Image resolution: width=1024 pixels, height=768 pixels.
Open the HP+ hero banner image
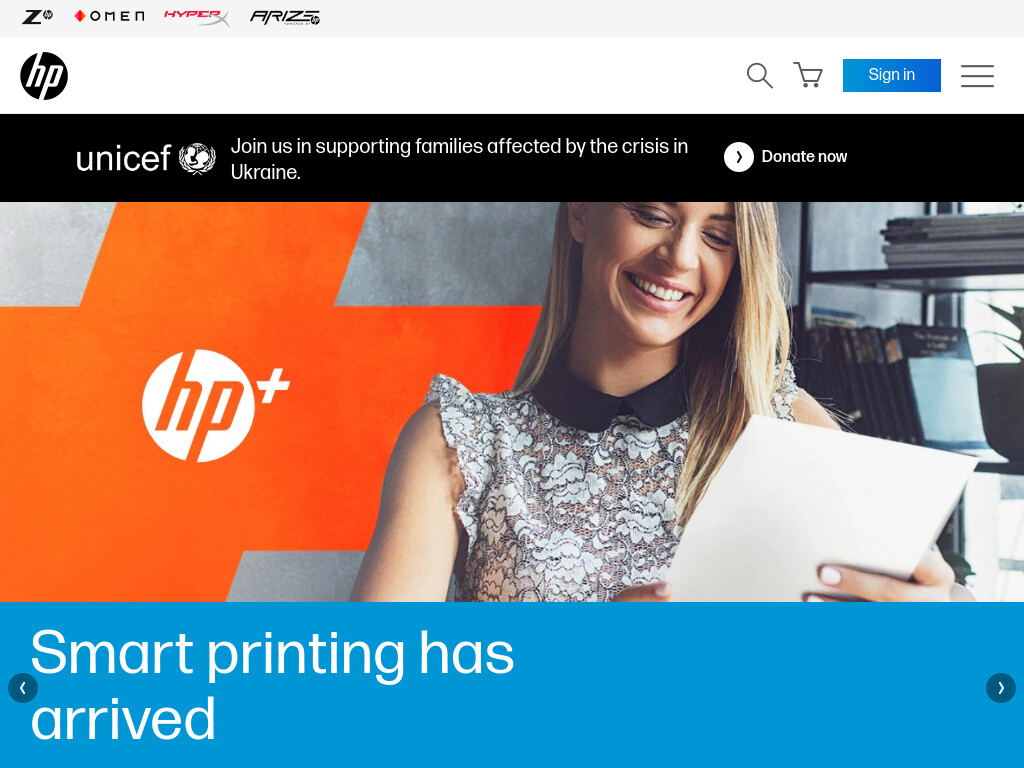(x=512, y=402)
